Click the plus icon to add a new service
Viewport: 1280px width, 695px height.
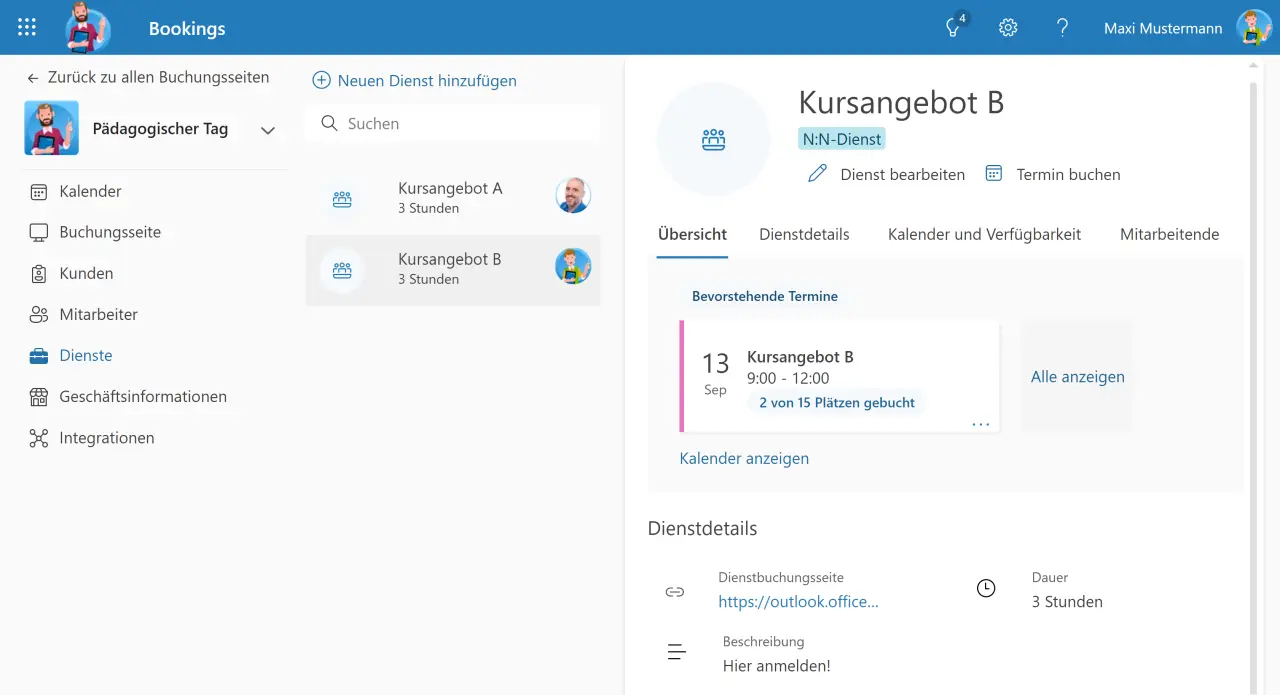click(321, 81)
